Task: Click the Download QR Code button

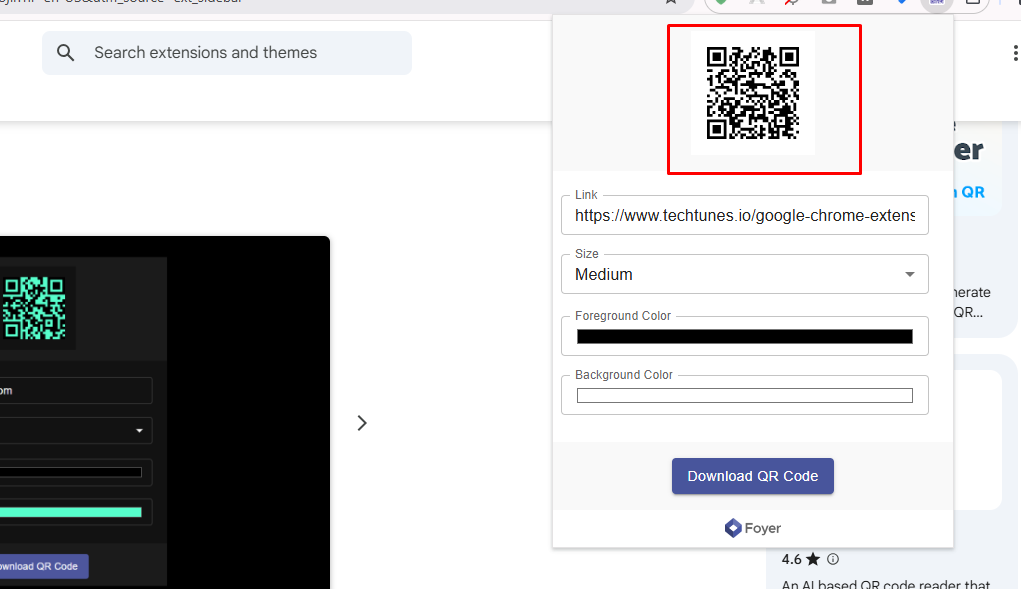Action: coord(752,476)
